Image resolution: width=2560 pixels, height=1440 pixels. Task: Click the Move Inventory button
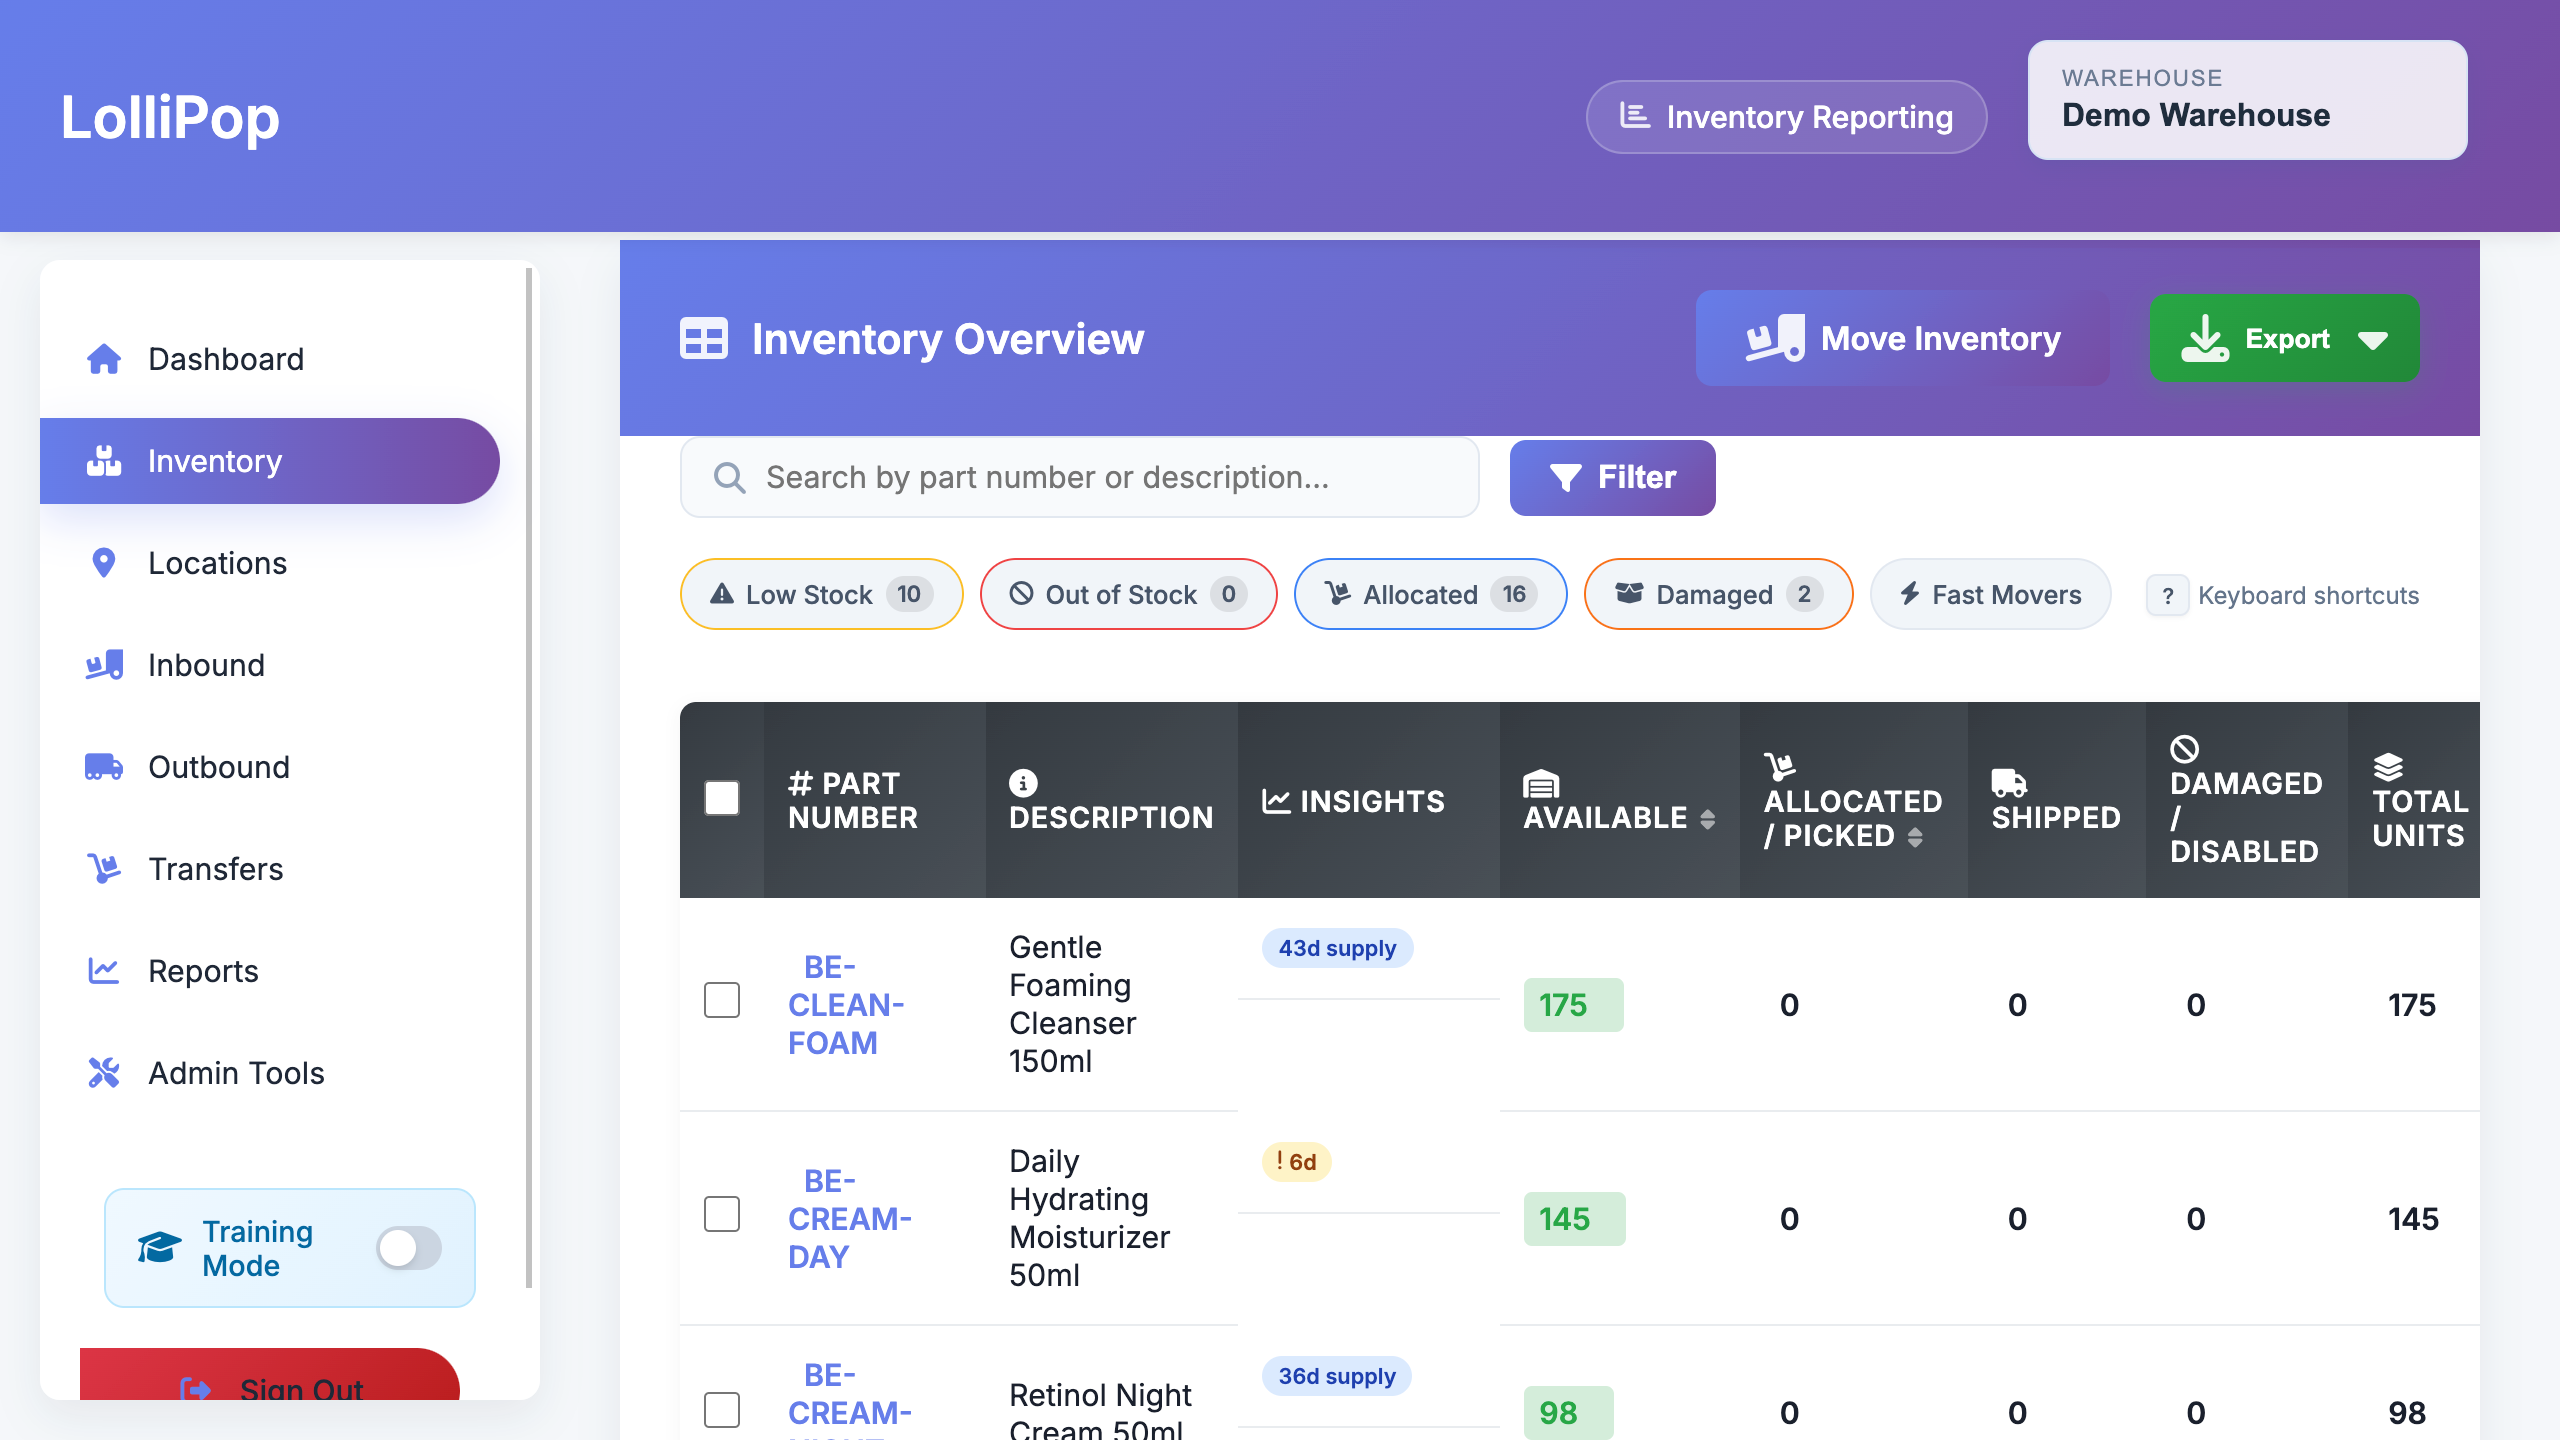(1901, 339)
